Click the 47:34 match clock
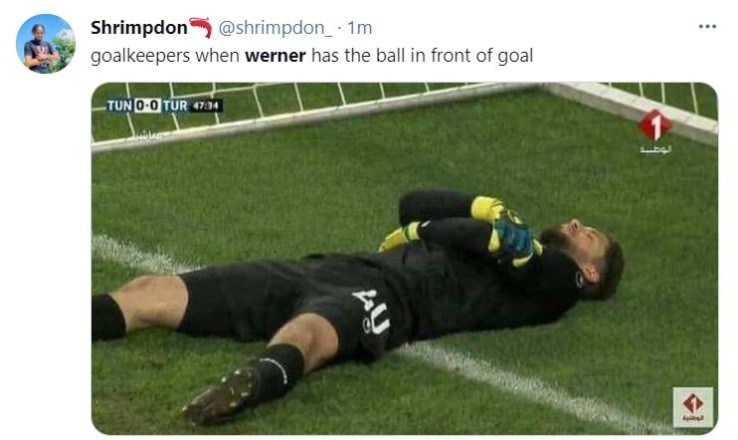 click(x=206, y=105)
